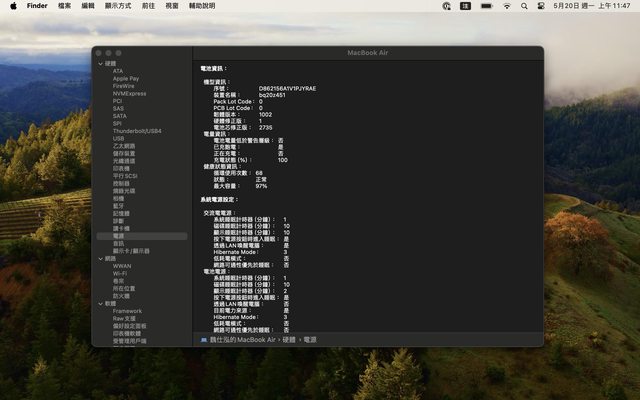The height and width of the screenshot is (400, 640).
Task: Open Spotlight search magnifier
Action: pyautogui.click(x=525, y=6)
